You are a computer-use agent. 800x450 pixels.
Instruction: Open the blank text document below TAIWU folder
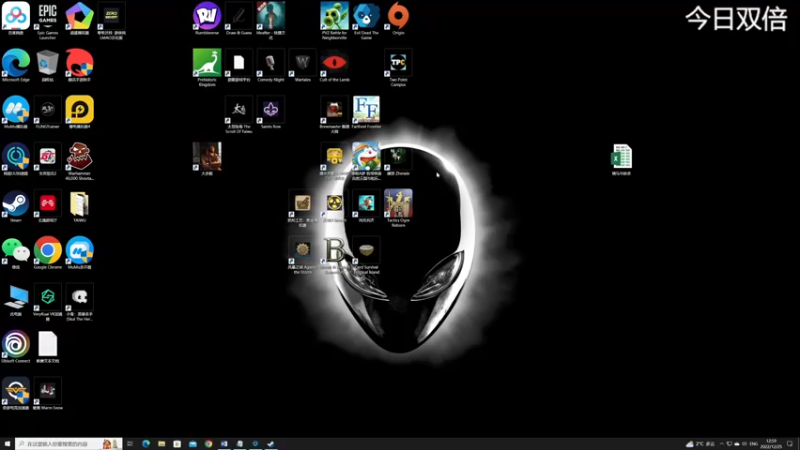pos(47,347)
